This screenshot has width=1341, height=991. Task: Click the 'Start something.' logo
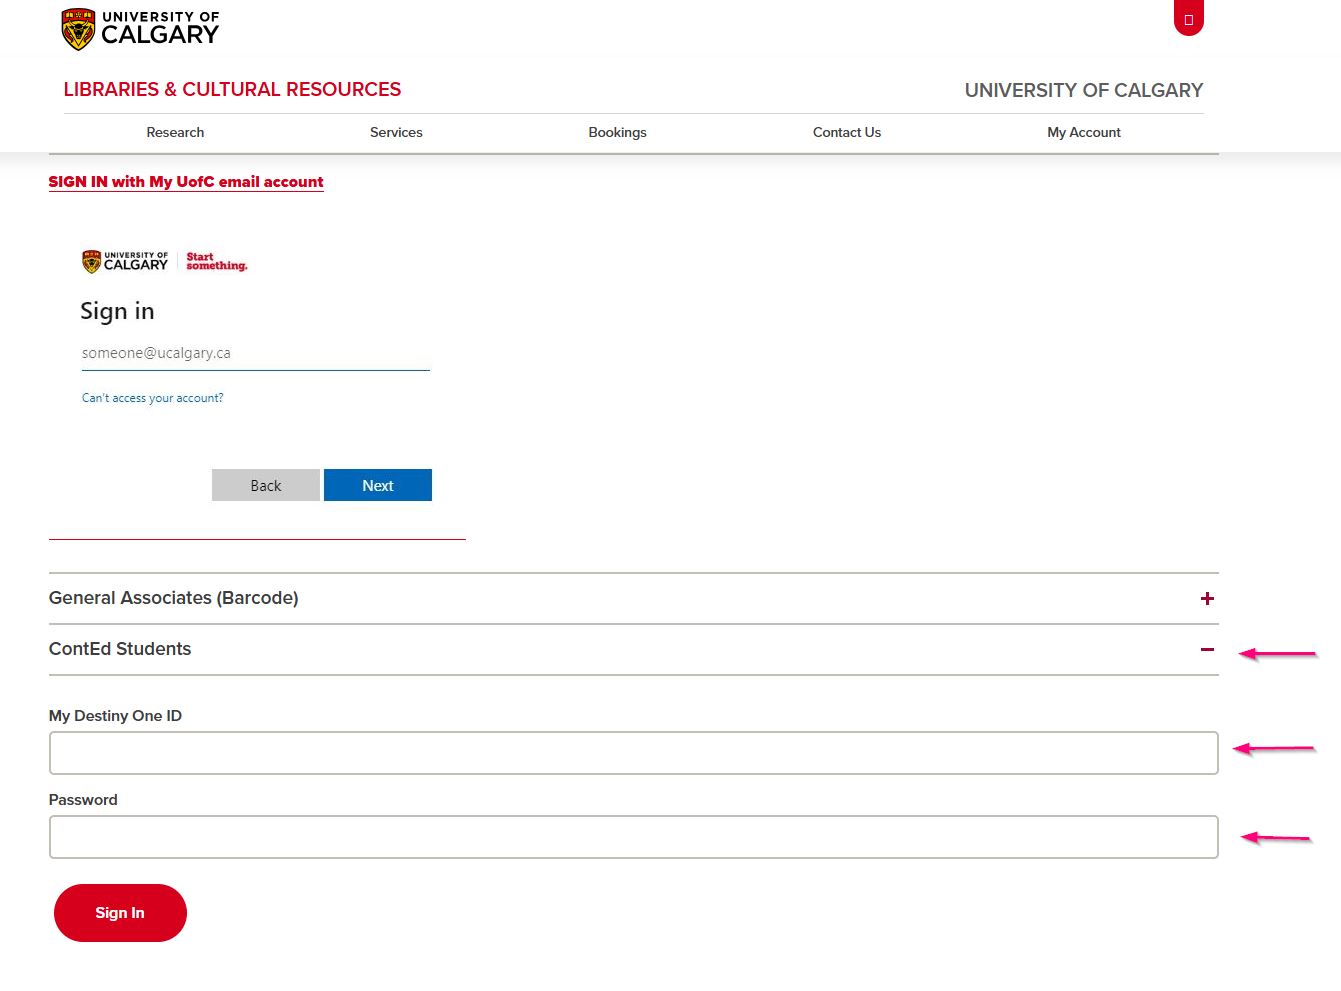[x=215, y=261]
